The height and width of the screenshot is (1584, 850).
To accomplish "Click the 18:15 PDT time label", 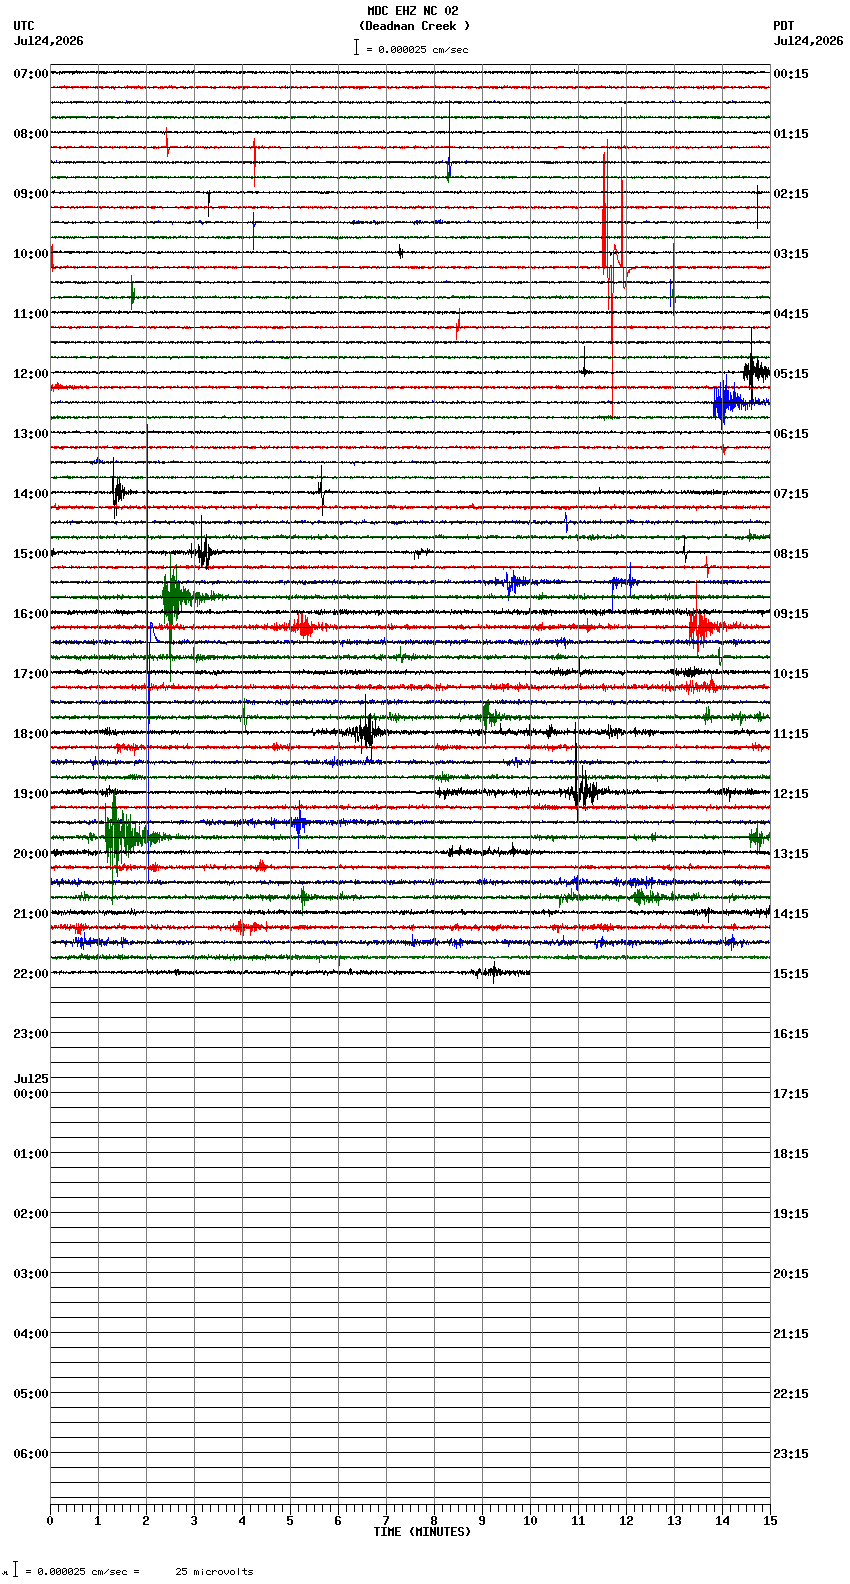I will pyautogui.click(x=791, y=1154).
